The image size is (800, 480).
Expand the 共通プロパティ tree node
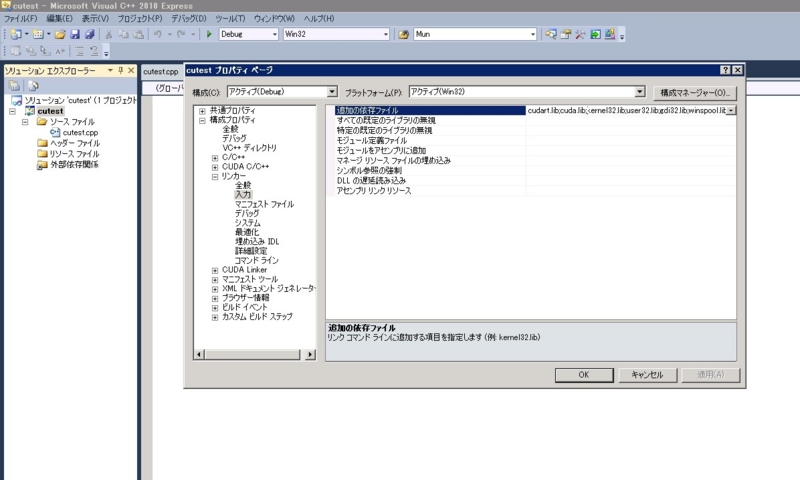(x=203, y=111)
